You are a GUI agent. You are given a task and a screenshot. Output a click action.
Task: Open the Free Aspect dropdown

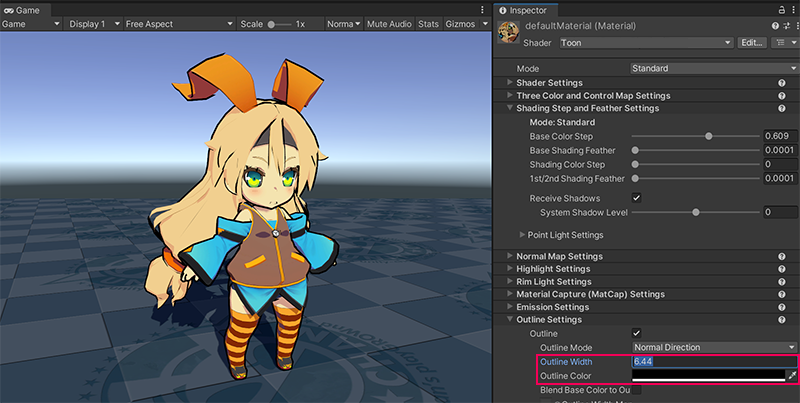pyautogui.click(x=180, y=24)
